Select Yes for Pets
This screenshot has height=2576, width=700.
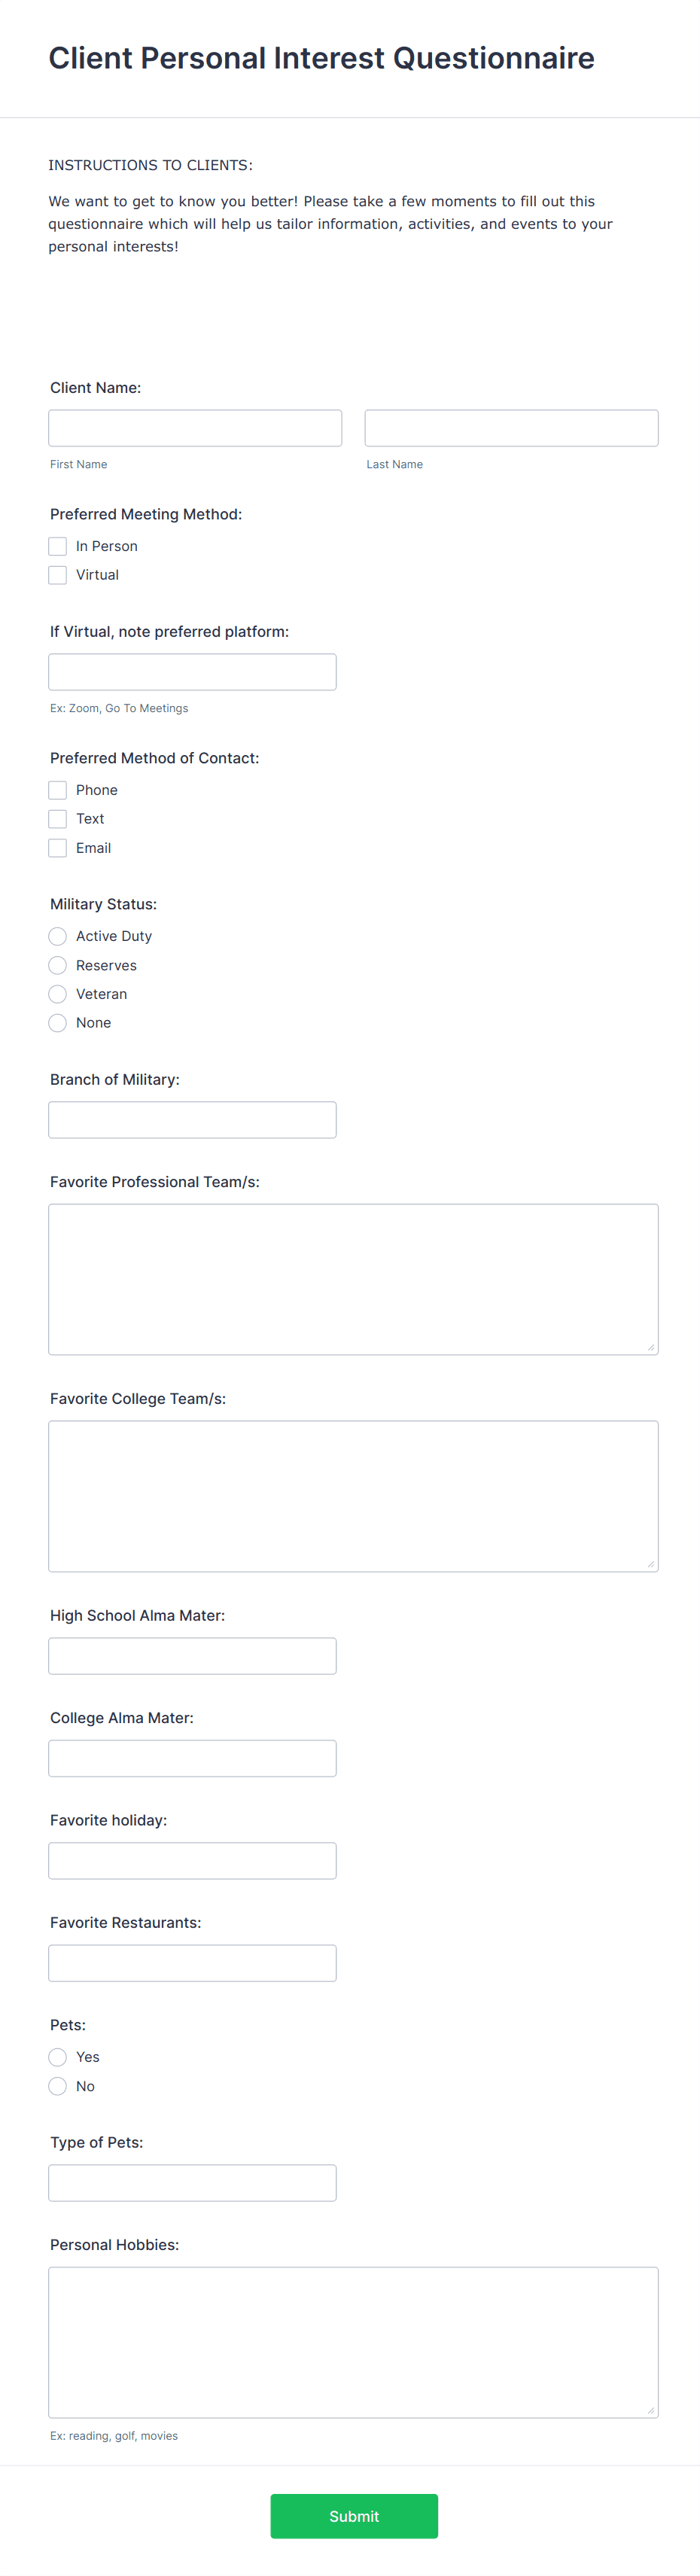pyautogui.click(x=58, y=2057)
